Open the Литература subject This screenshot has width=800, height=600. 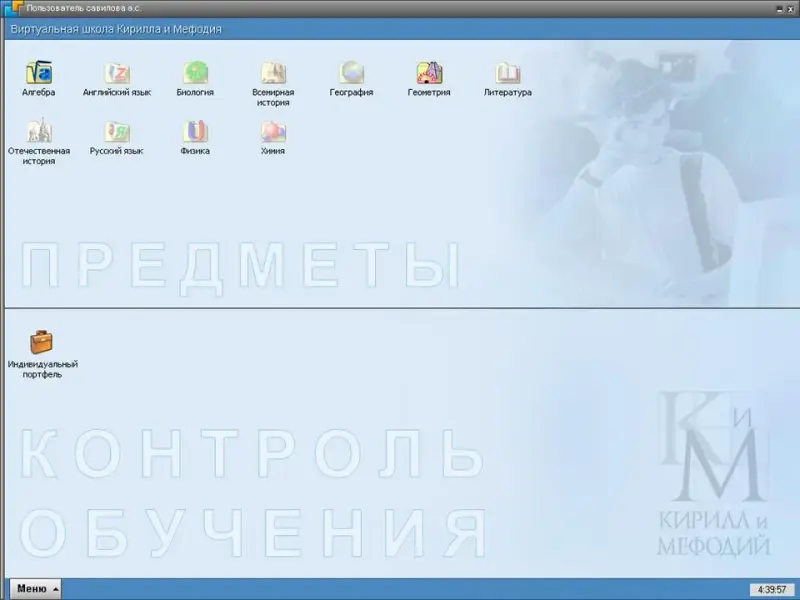click(x=508, y=73)
